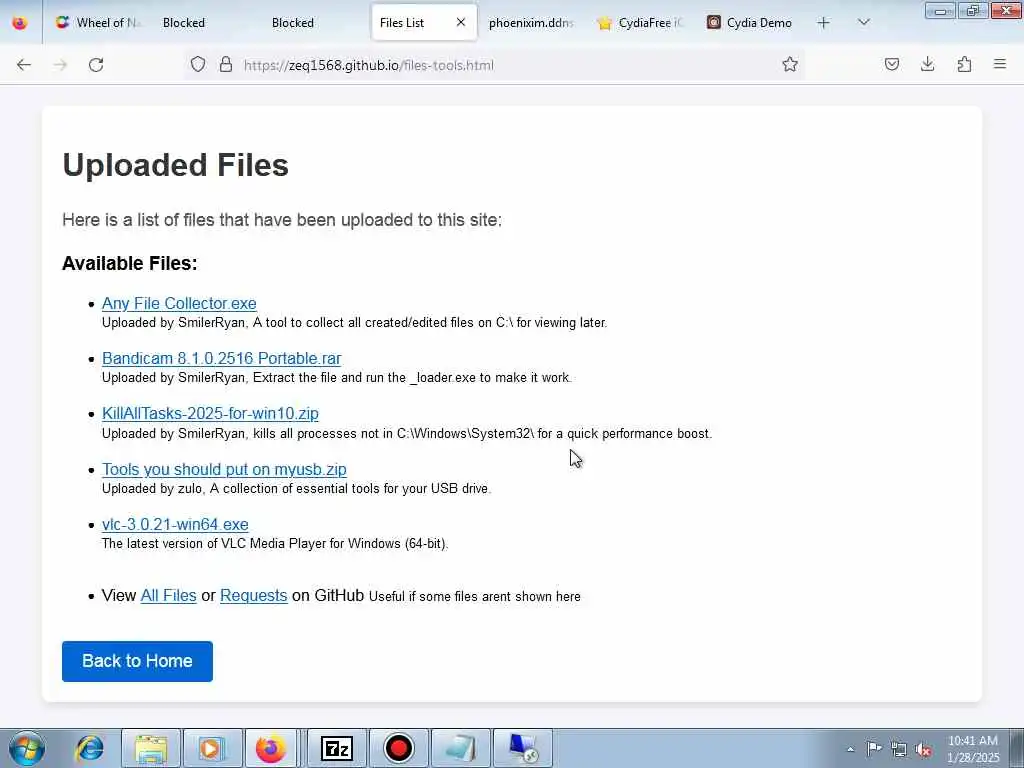Click the Back to Home button
1024x768 pixels.
click(x=137, y=661)
